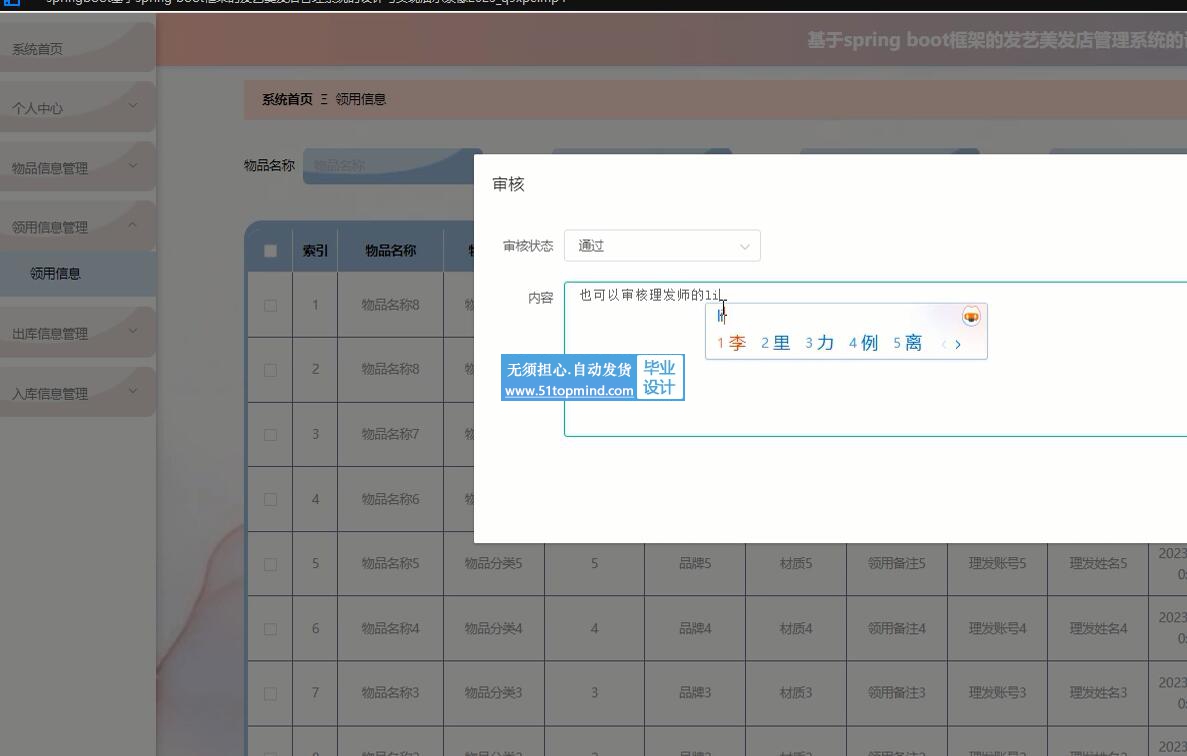Screen dimensions: 1187x756
Task: Choose IME candidate 5 离
Action: [908, 343]
